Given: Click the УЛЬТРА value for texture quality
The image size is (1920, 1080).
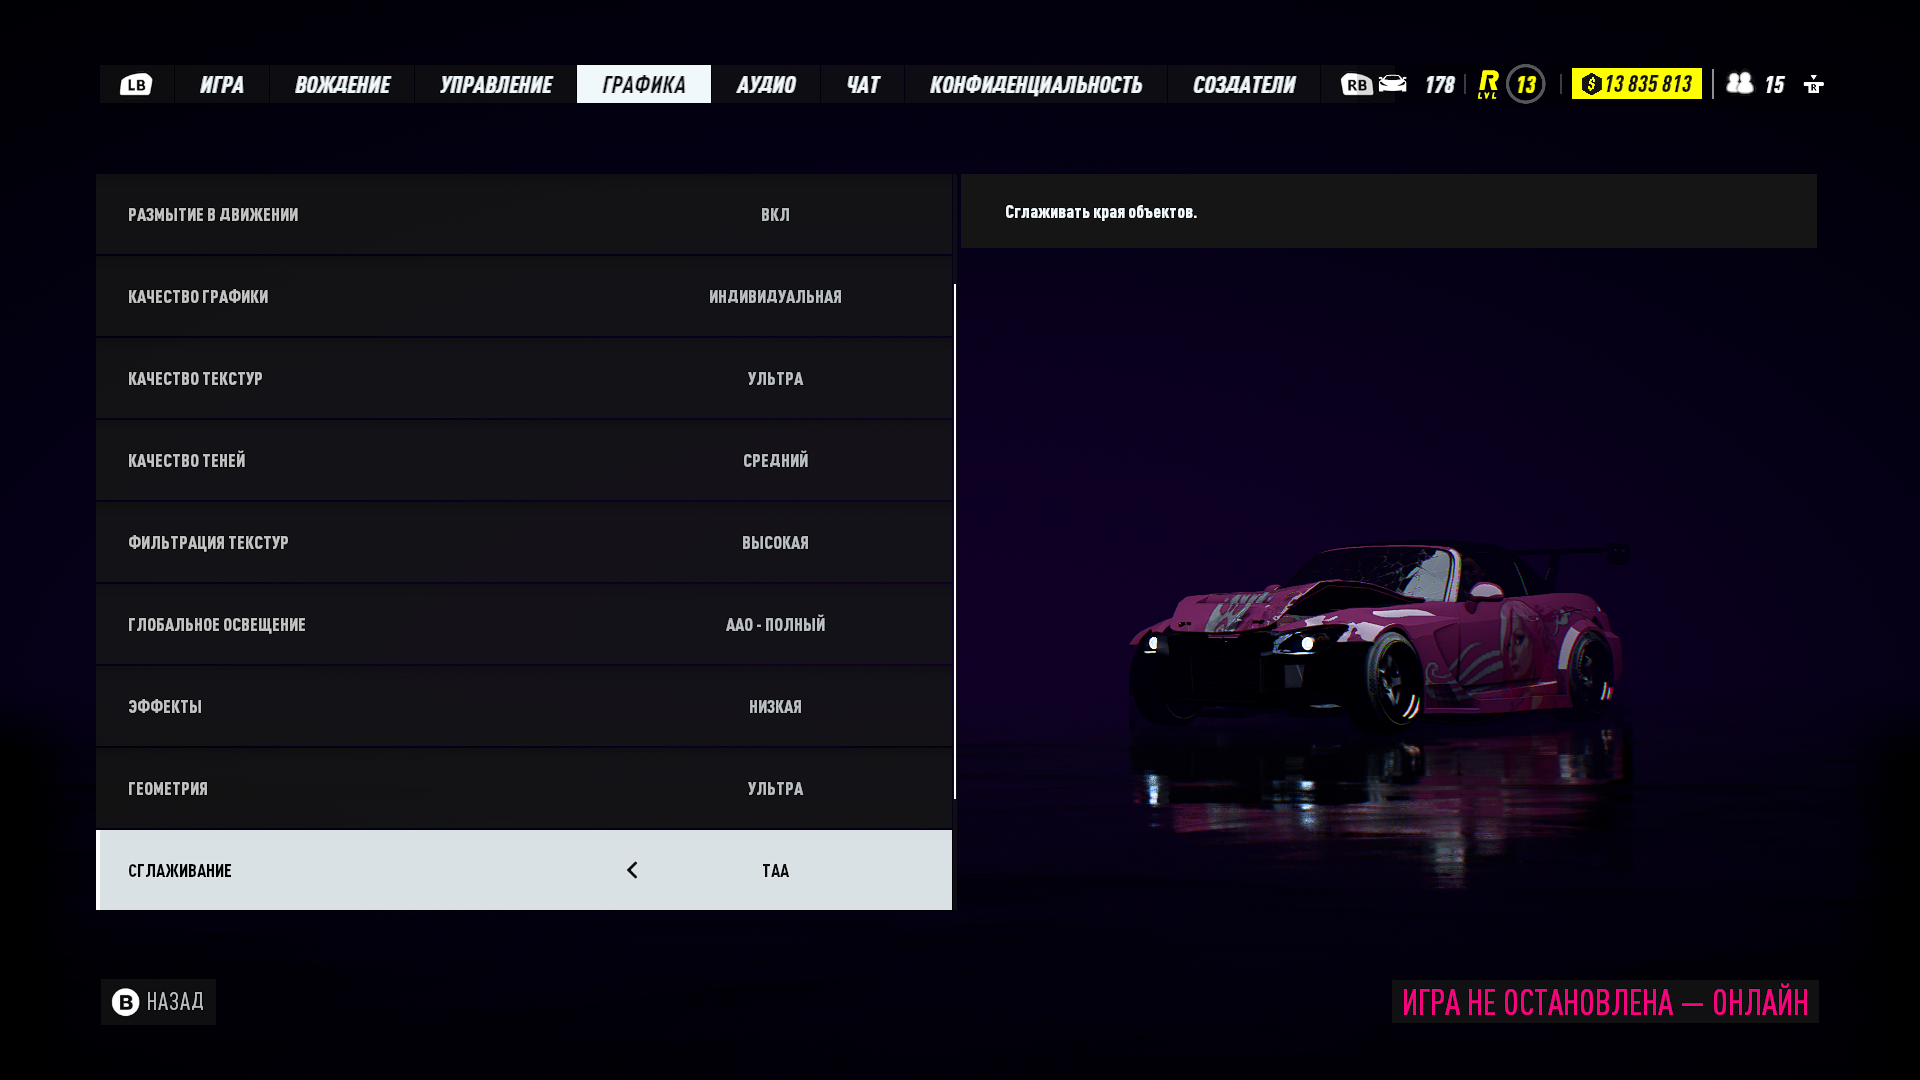Looking at the screenshot, I should click(x=775, y=378).
